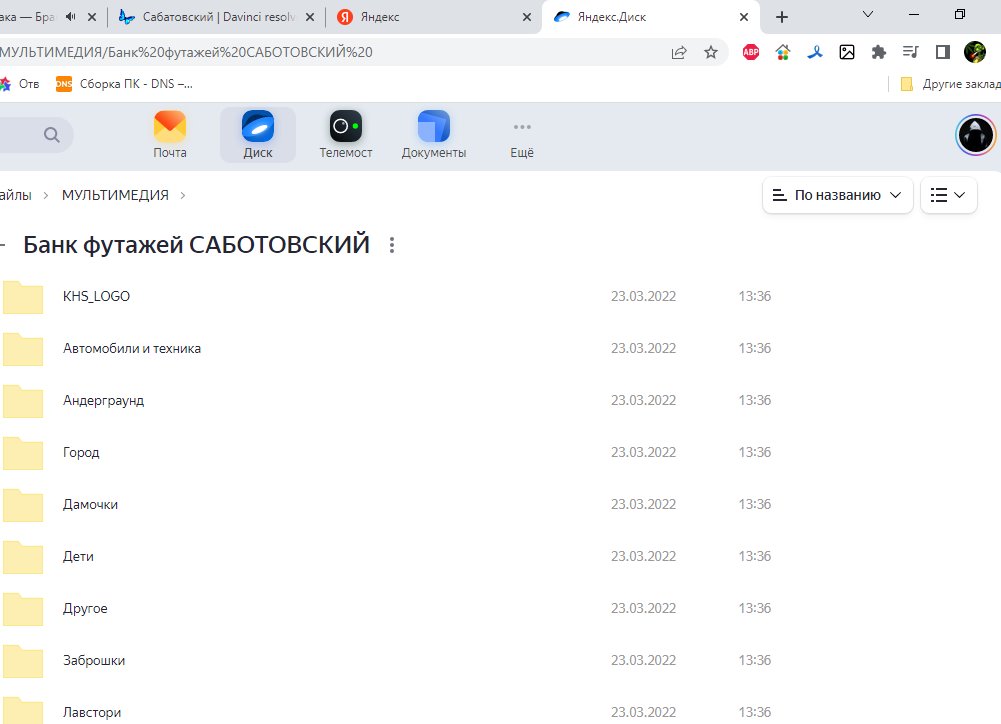Select the Автомобили и техника folder
This screenshot has width=1001, height=724.
point(131,348)
